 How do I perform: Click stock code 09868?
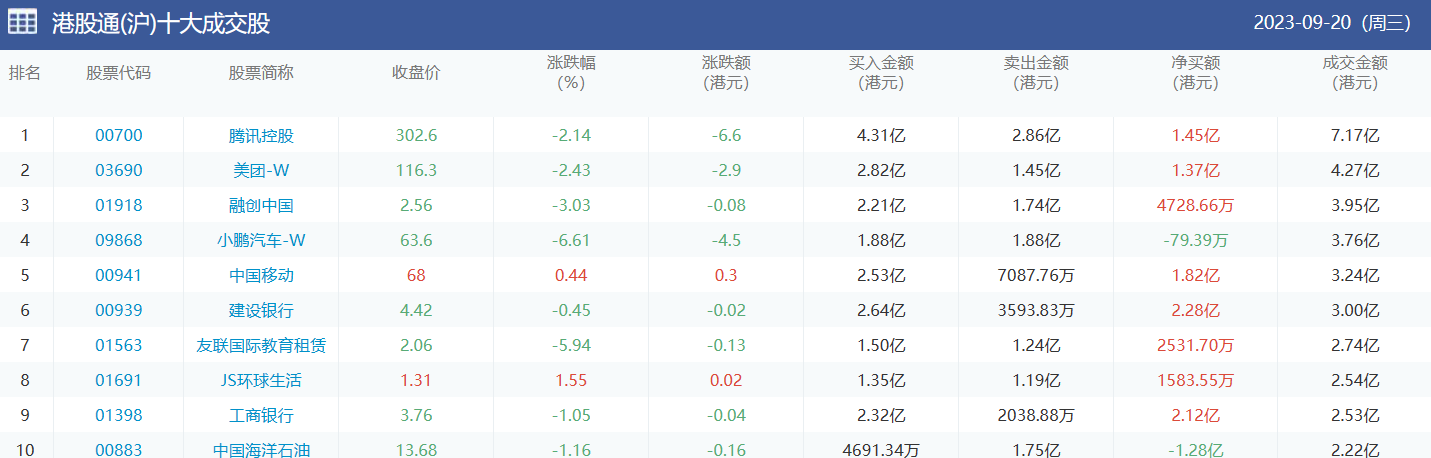tap(119, 240)
